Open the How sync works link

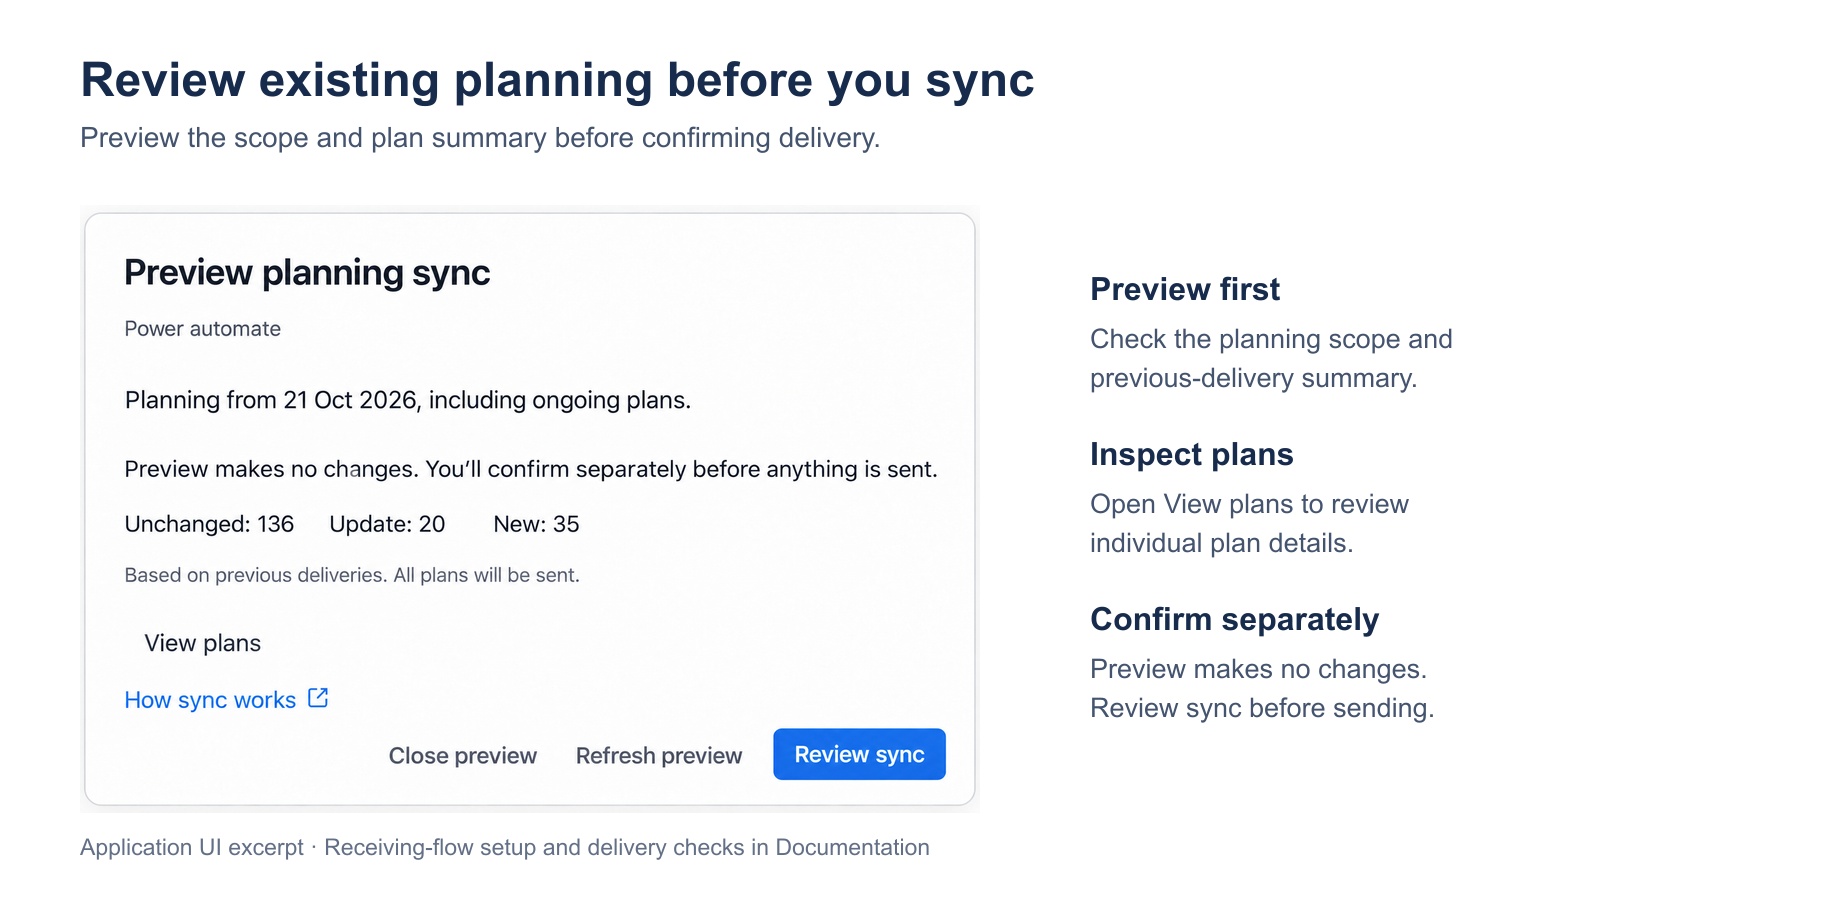(x=210, y=700)
